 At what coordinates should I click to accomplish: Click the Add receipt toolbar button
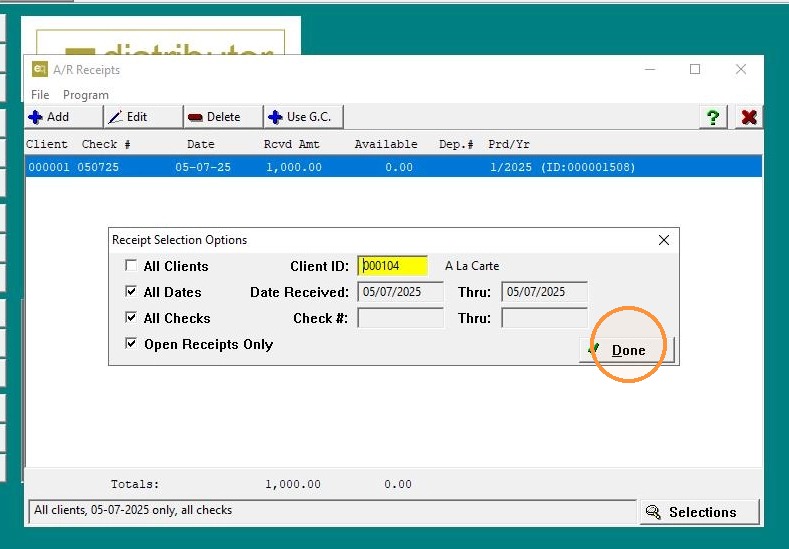(63, 117)
